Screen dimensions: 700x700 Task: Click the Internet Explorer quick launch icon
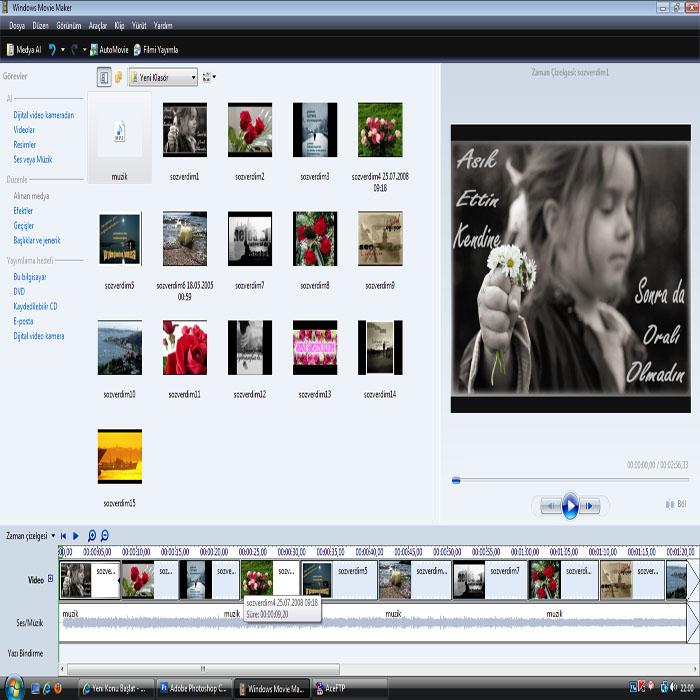click(46, 688)
